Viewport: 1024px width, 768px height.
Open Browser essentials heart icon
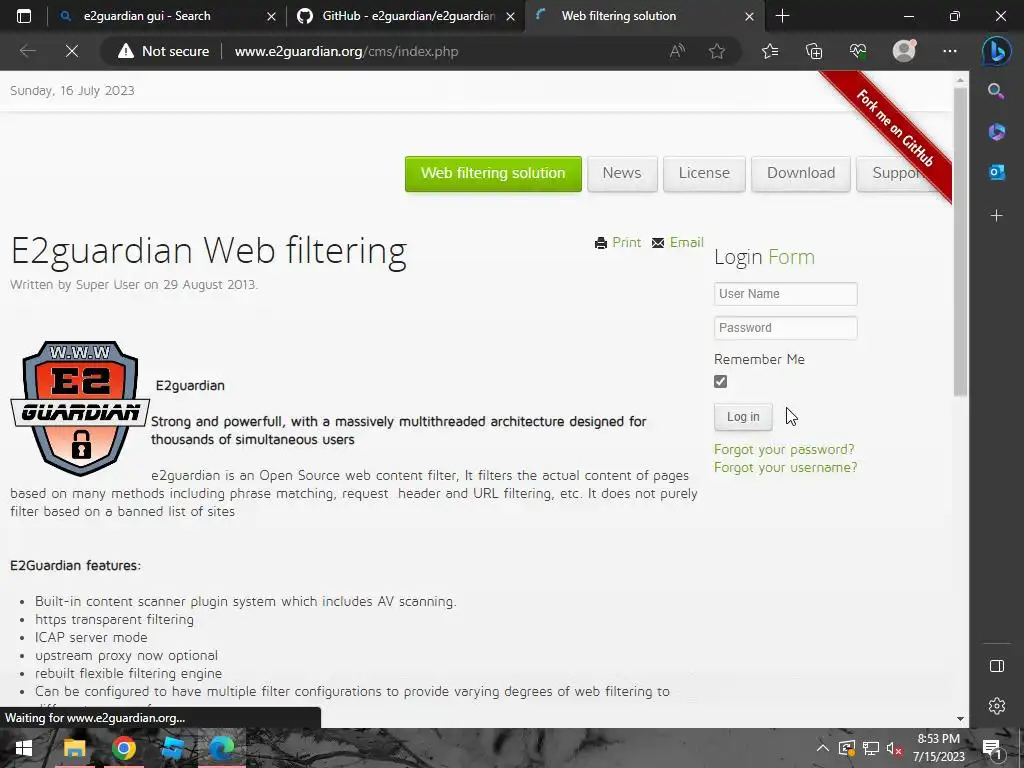[857, 51]
